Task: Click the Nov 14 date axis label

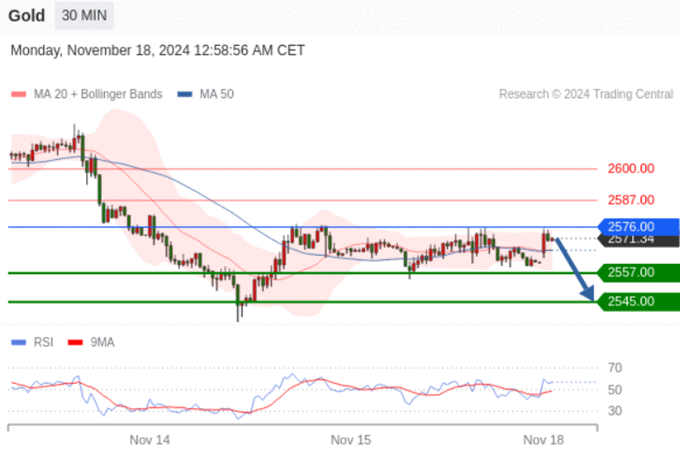Action: click(150, 440)
